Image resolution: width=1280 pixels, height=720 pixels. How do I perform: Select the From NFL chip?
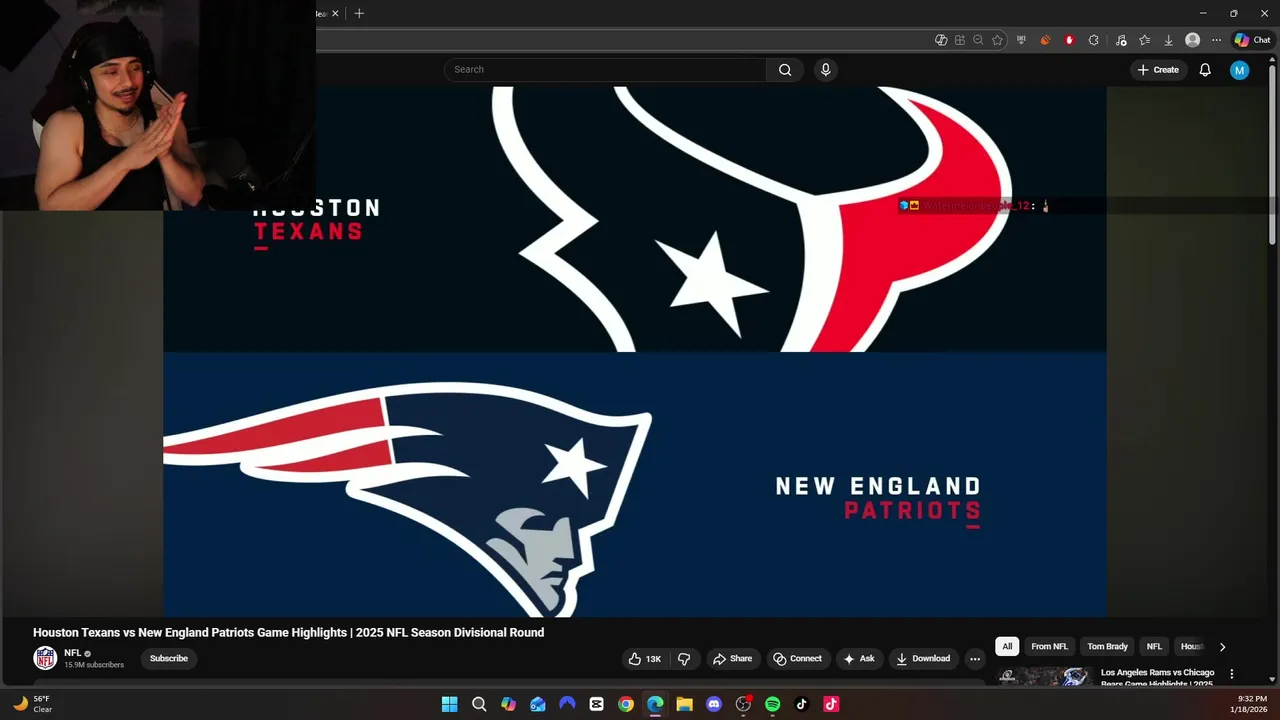click(1049, 647)
